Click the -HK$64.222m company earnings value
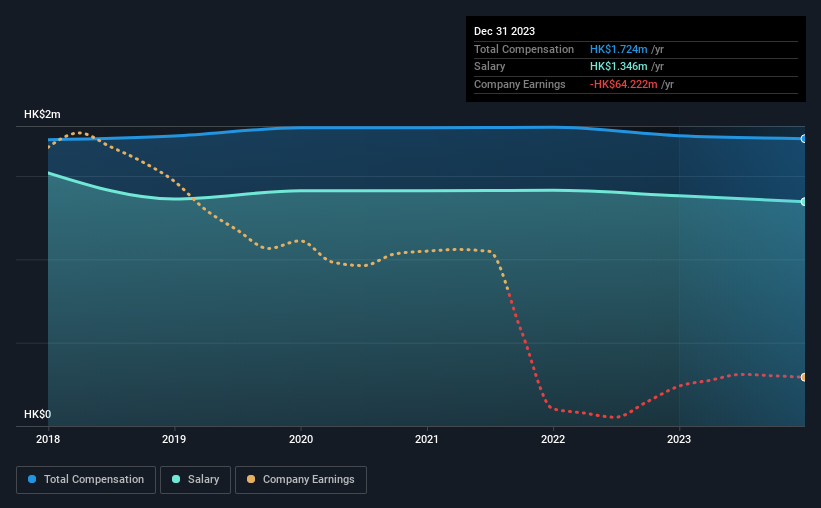Screen dimensions: 821x508 [623, 84]
